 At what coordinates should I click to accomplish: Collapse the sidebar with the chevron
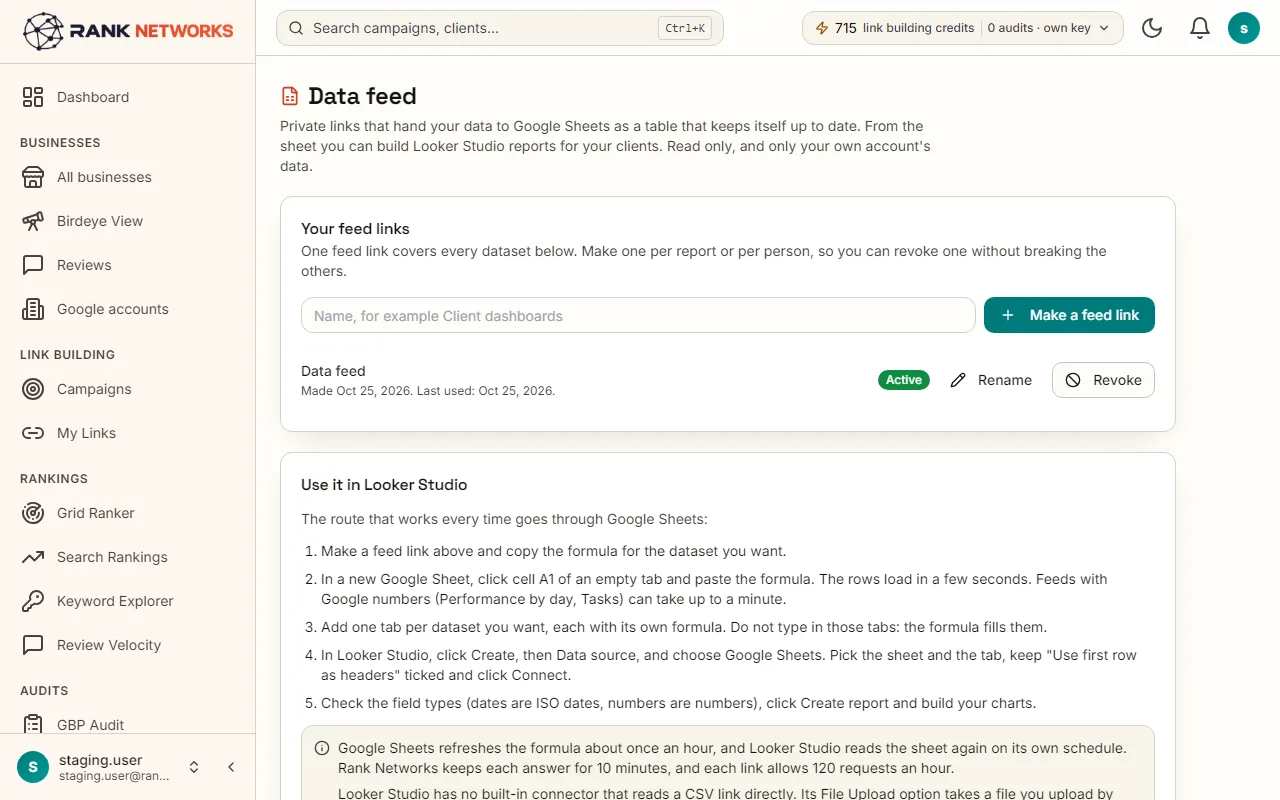pos(231,767)
